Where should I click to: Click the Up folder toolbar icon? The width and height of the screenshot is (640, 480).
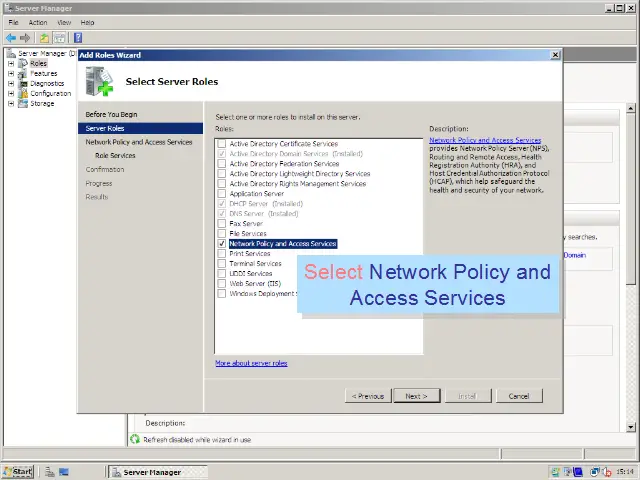44,38
